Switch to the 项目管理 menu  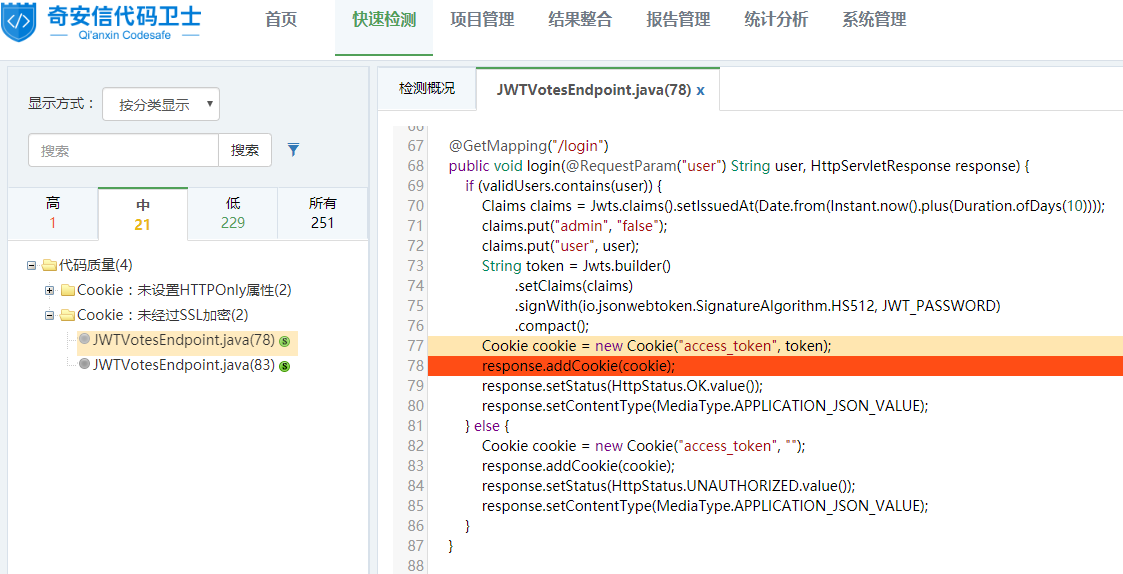(x=482, y=20)
